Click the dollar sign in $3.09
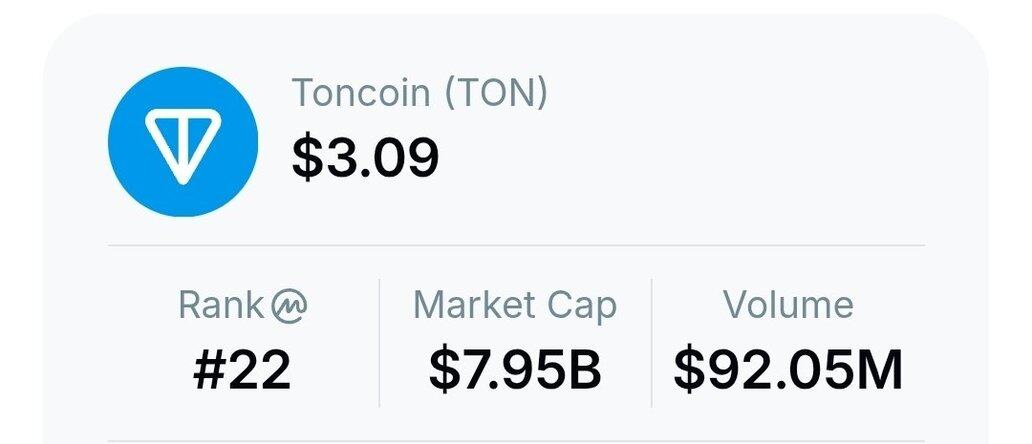Viewport: 1032px width, 444px height. pos(309,159)
